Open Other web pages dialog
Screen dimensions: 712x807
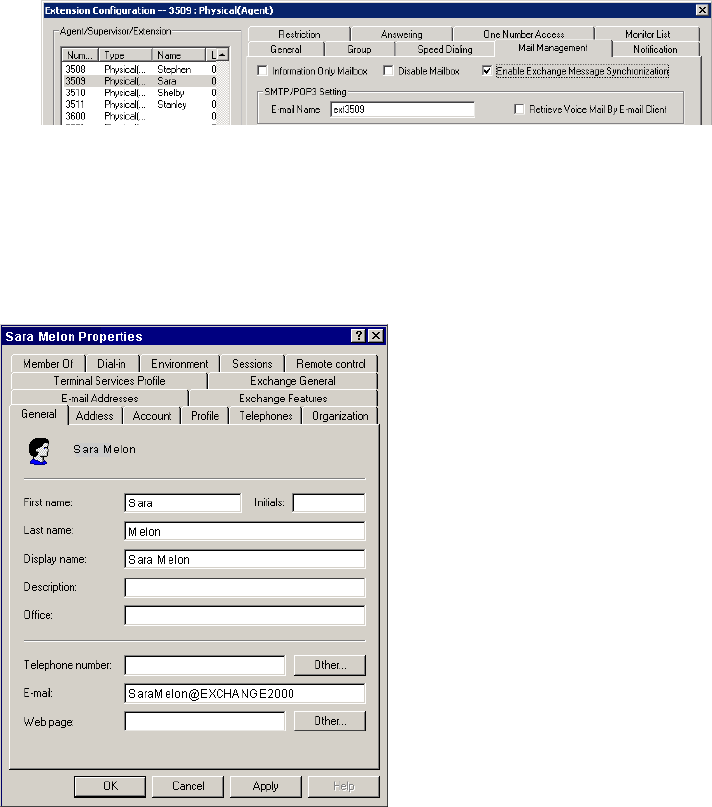pyautogui.click(x=330, y=721)
